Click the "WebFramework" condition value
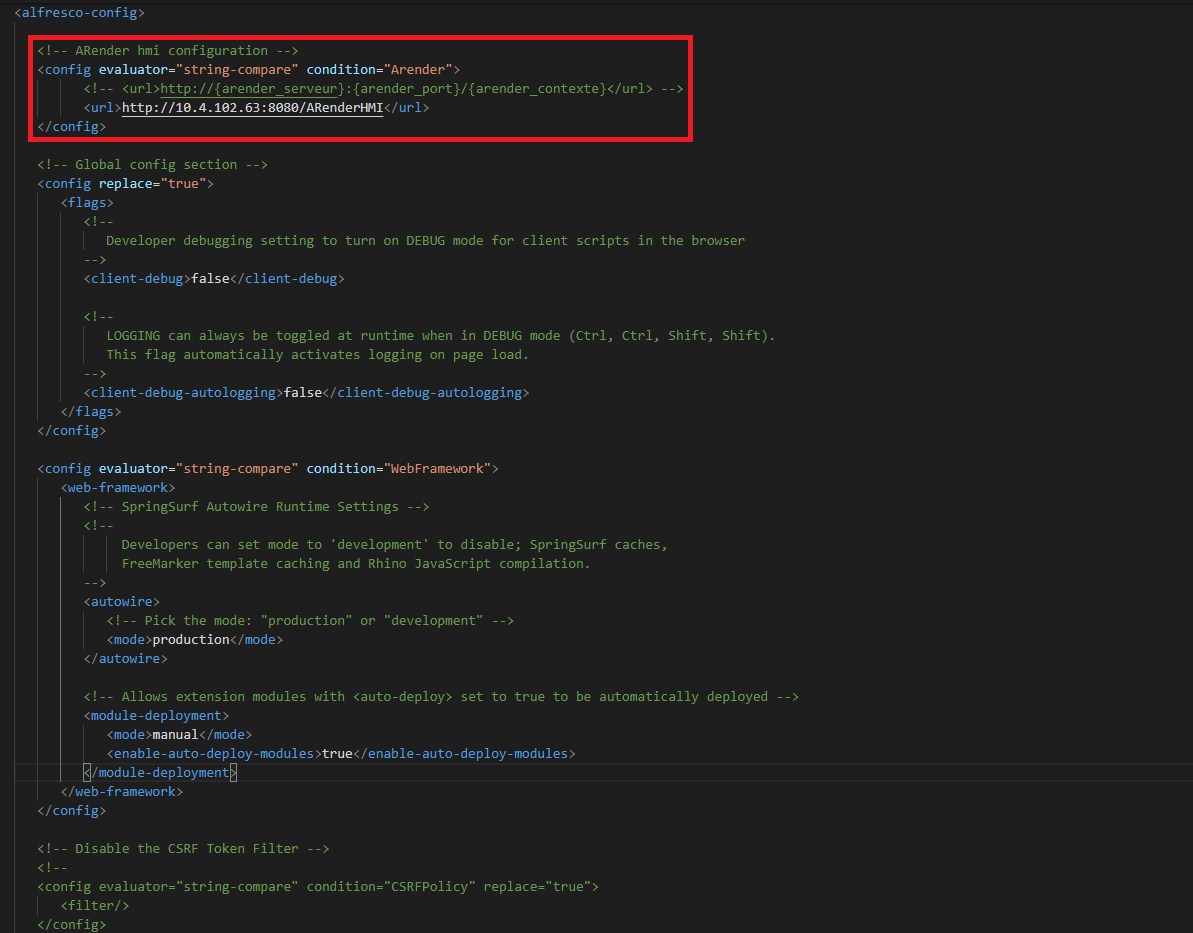 pyautogui.click(x=436, y=469)
